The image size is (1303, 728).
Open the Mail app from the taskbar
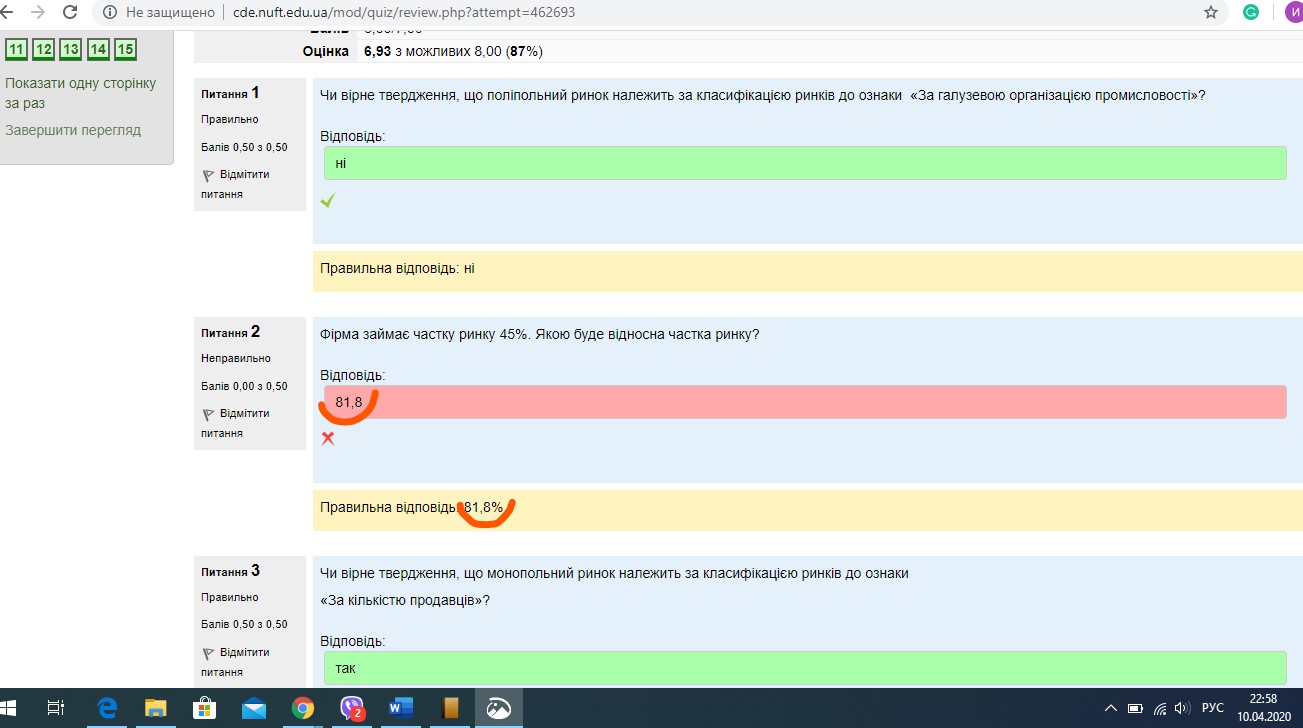pos(253,707)
